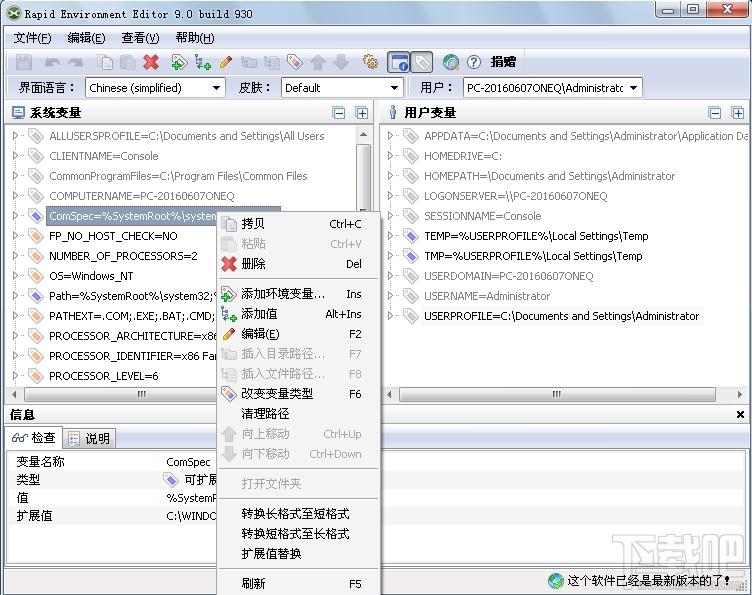Click the Copy toolbar icon

pyautogui.click(x=105, y=62)
